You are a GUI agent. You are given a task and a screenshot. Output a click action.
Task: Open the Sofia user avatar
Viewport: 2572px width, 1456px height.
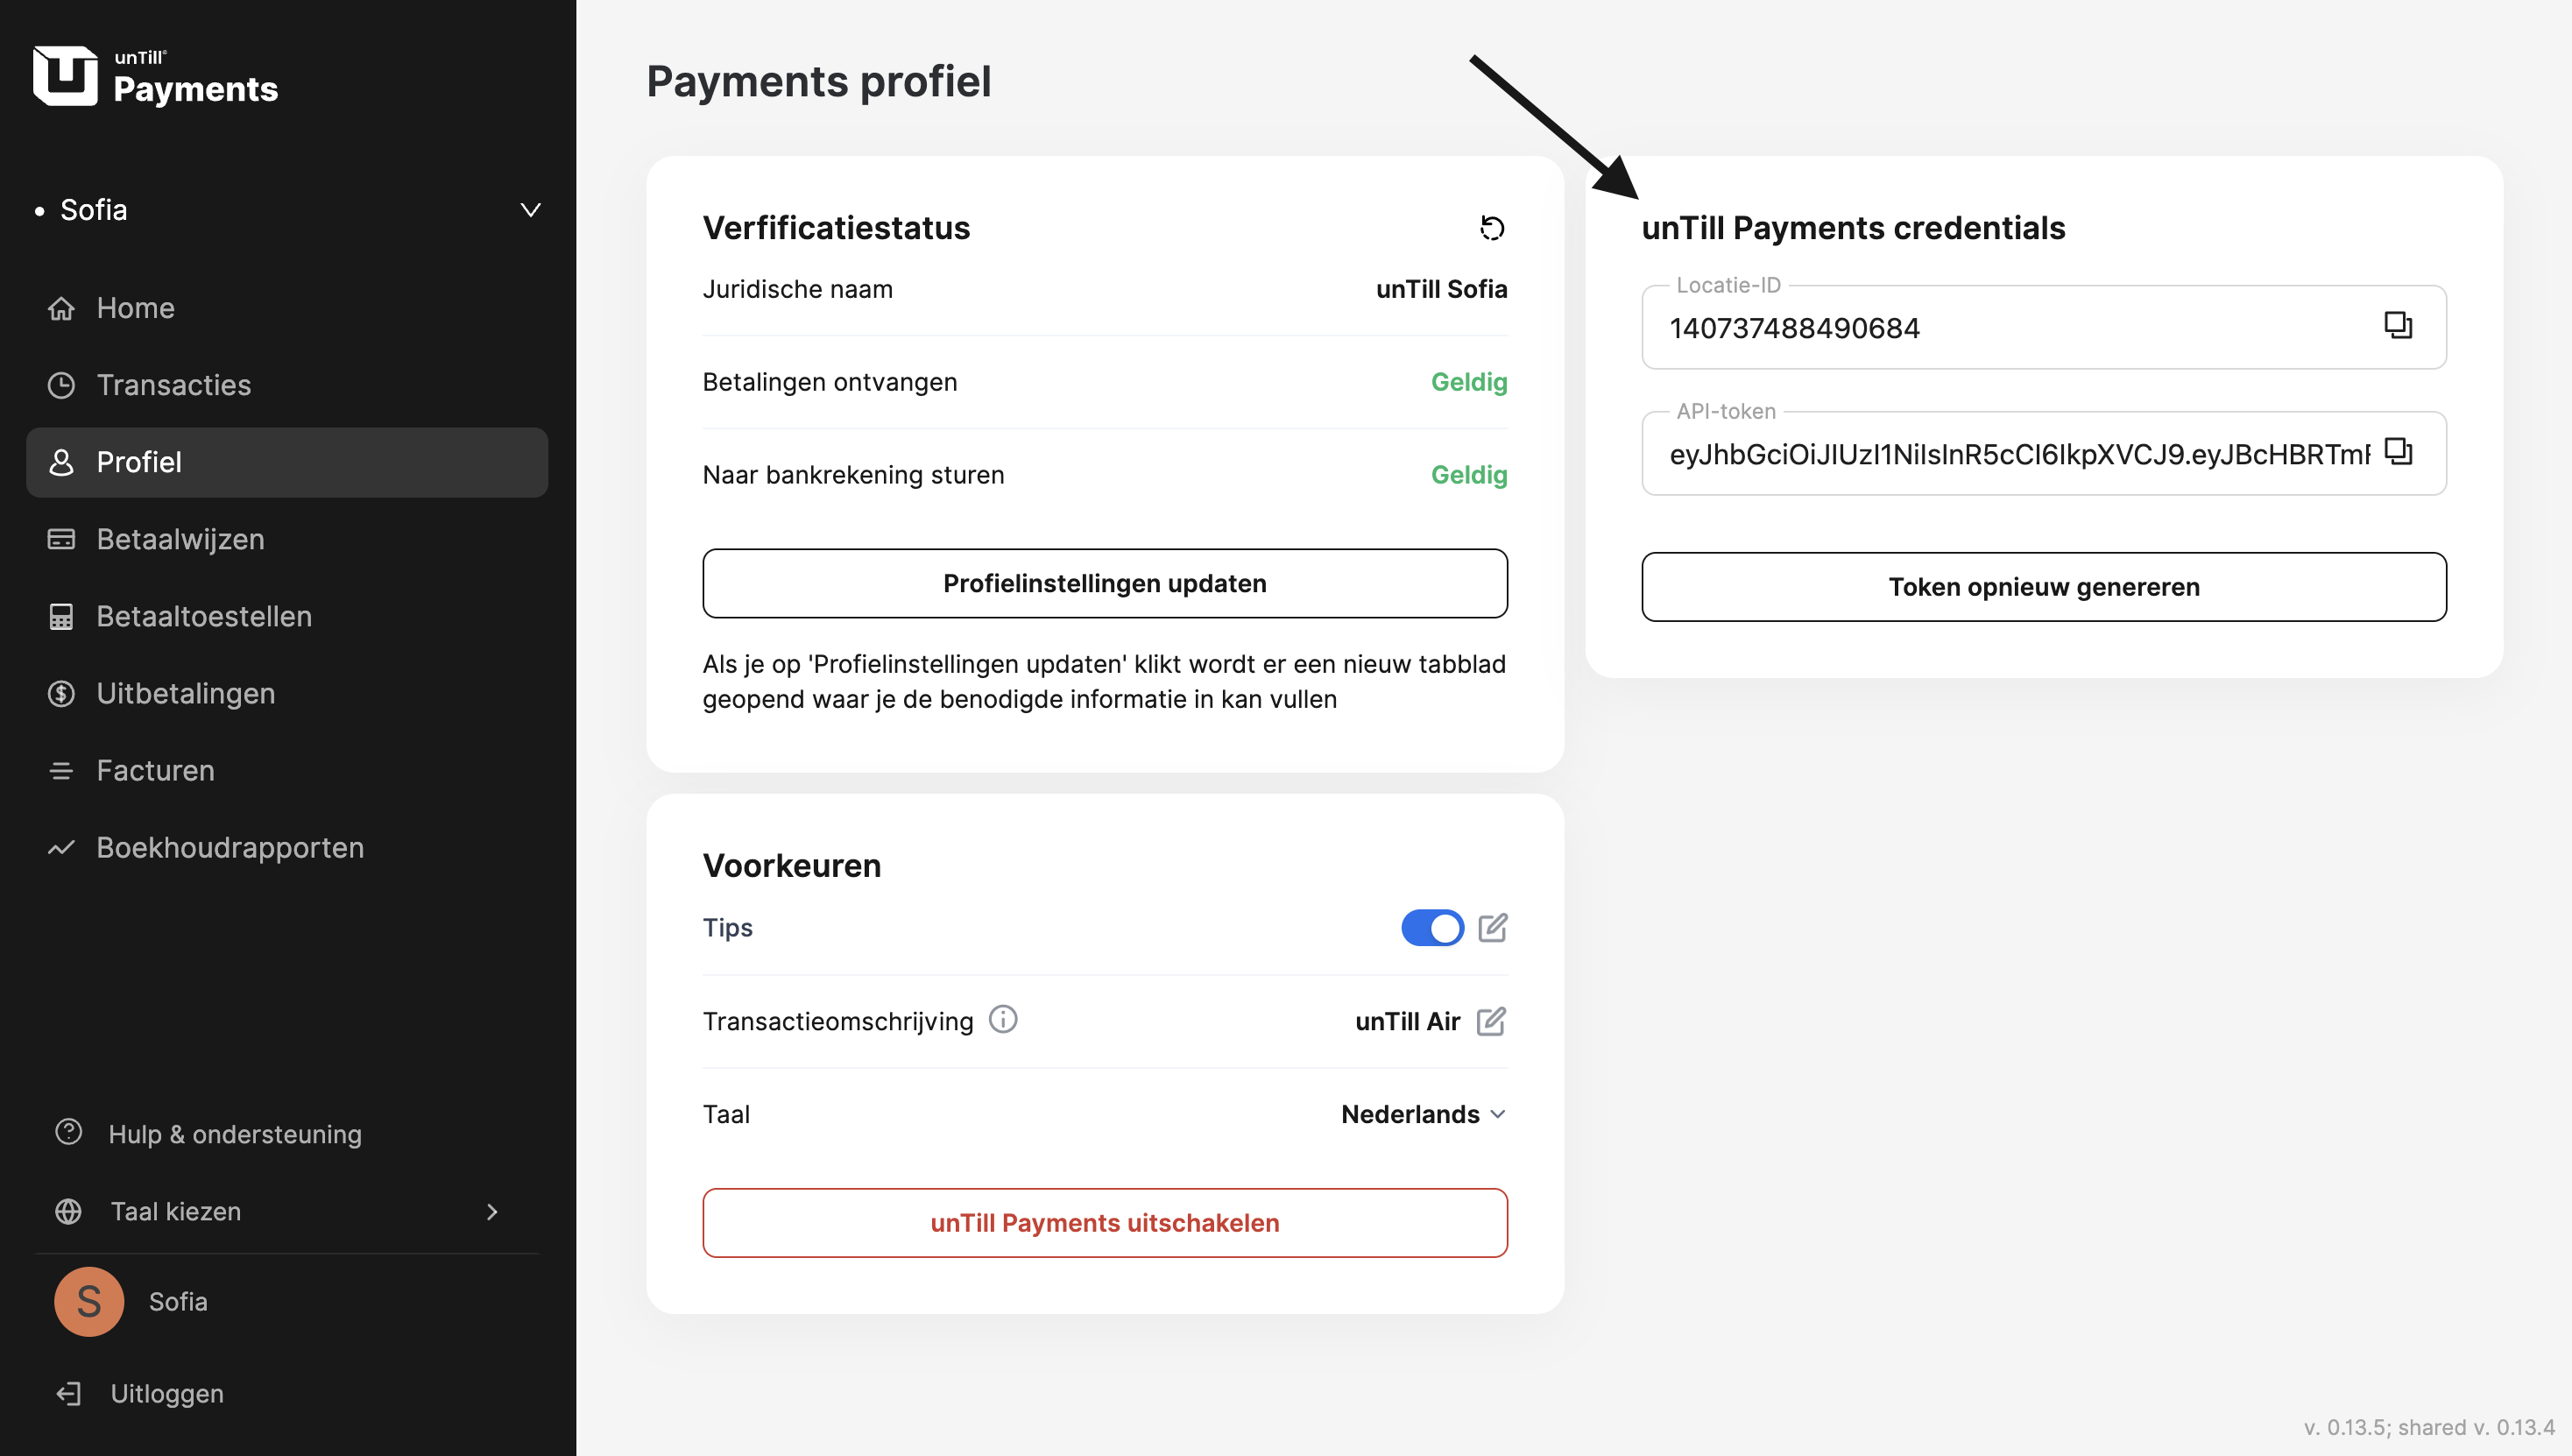click(89, 1301)
